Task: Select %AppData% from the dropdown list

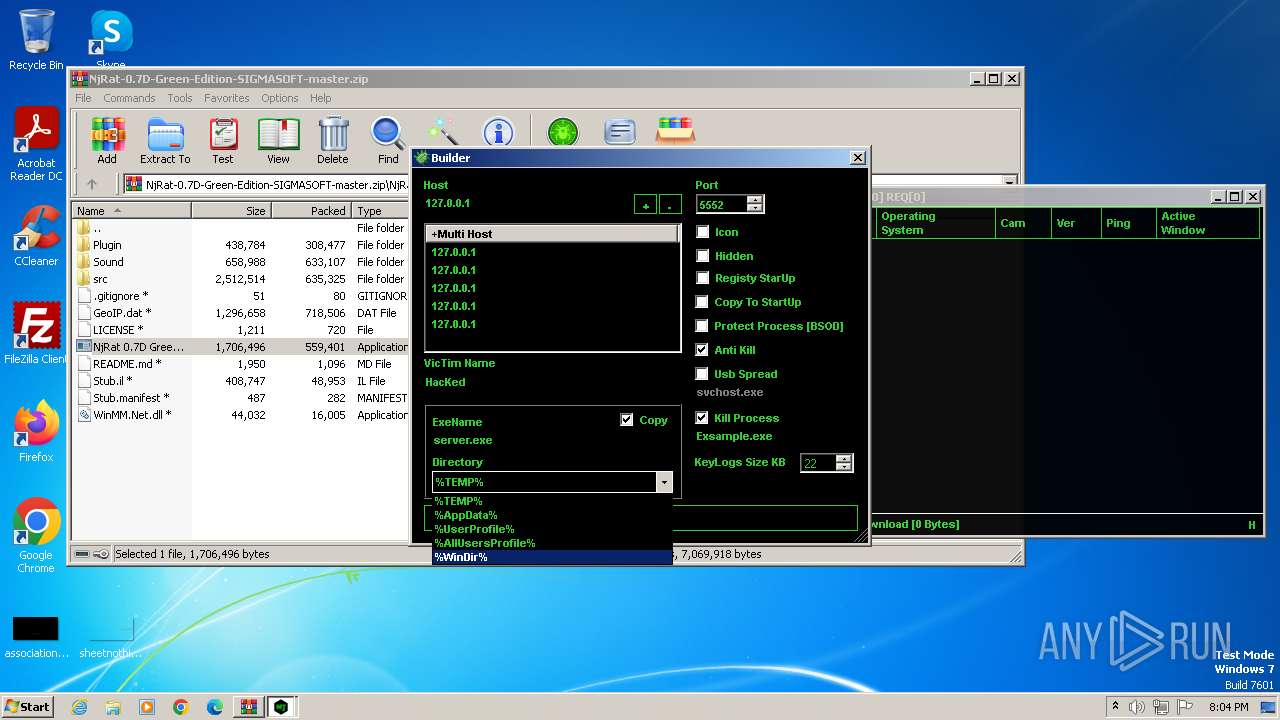Action: [552, 515]
